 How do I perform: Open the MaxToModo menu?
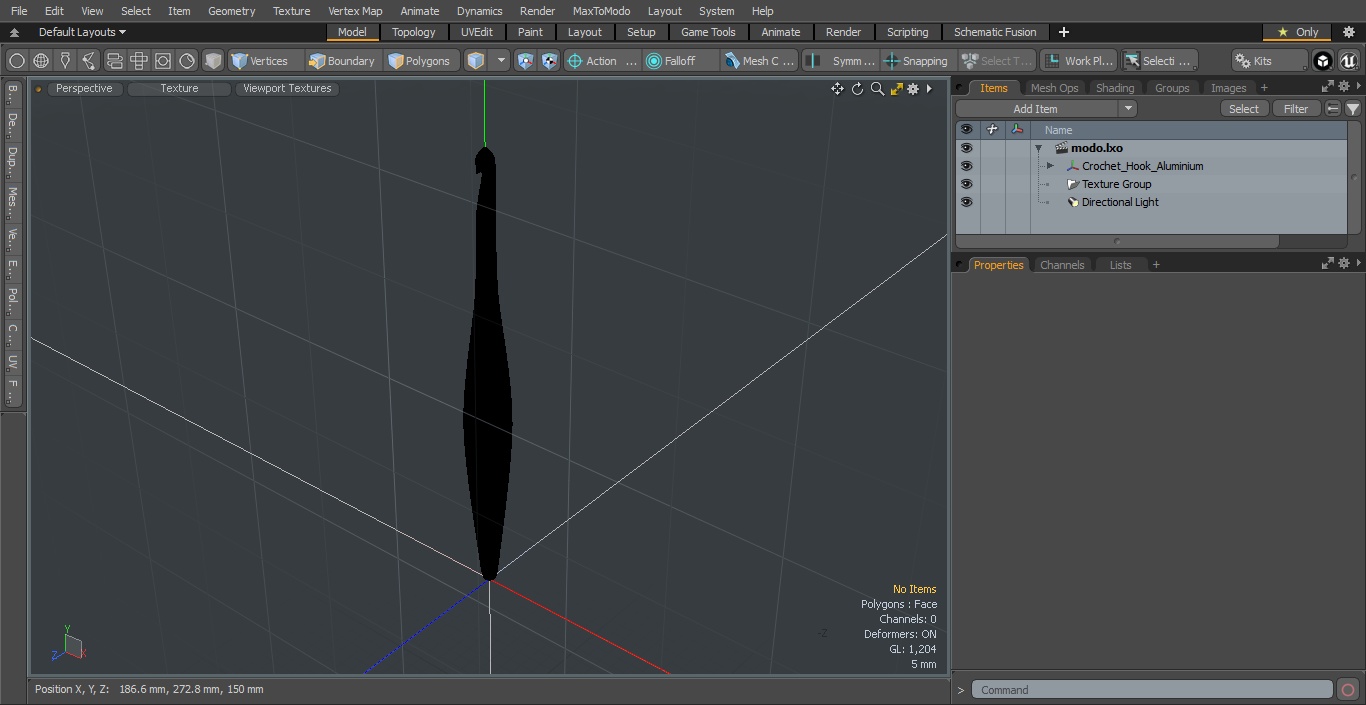[601, 11]
